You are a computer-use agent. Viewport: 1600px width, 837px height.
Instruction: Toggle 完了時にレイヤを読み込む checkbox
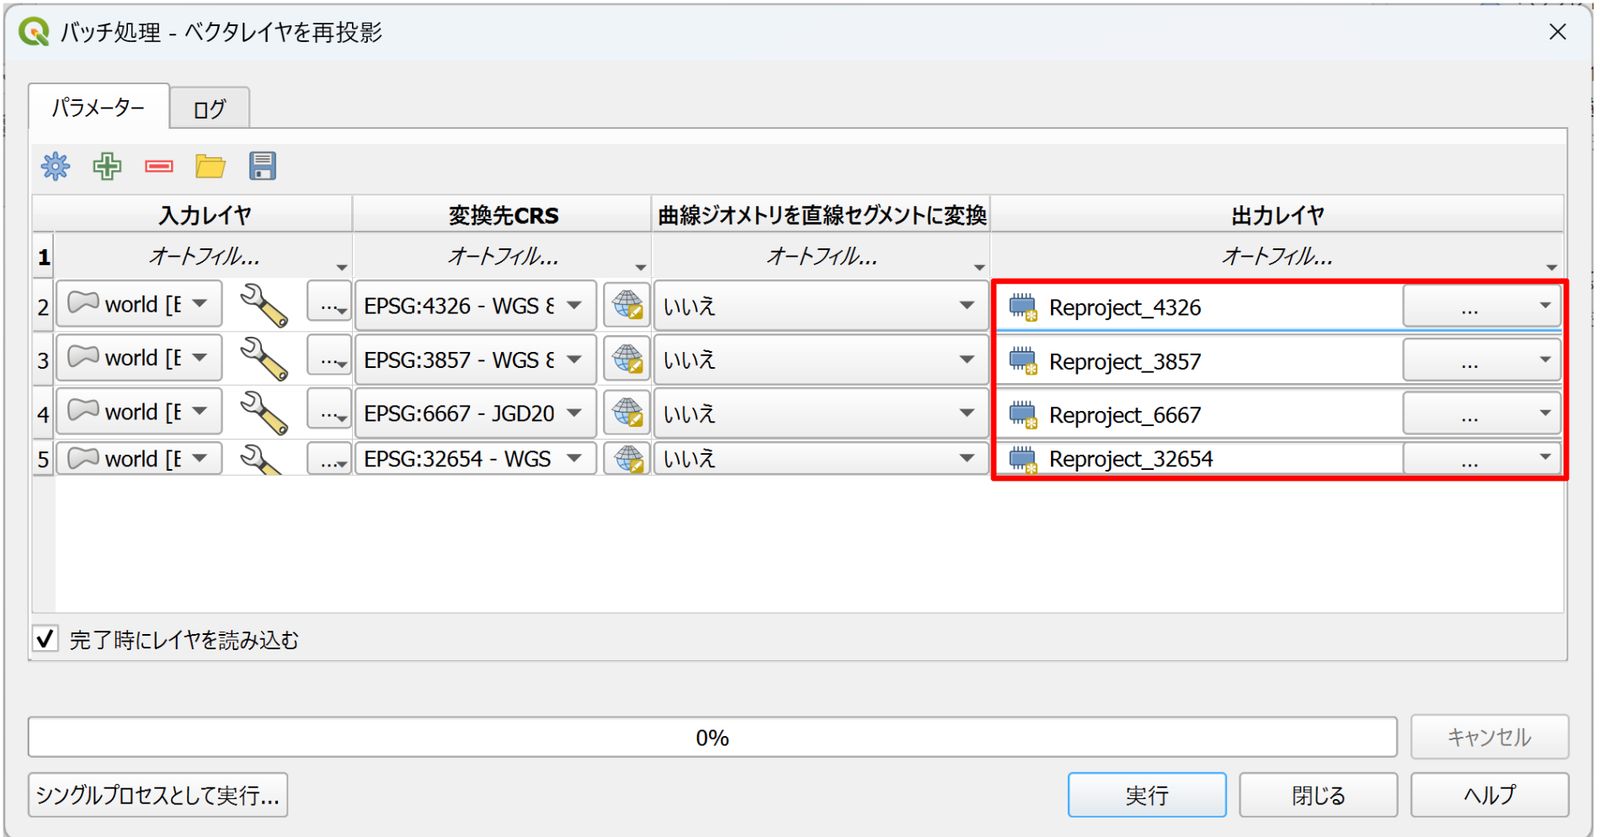(45, 639)
